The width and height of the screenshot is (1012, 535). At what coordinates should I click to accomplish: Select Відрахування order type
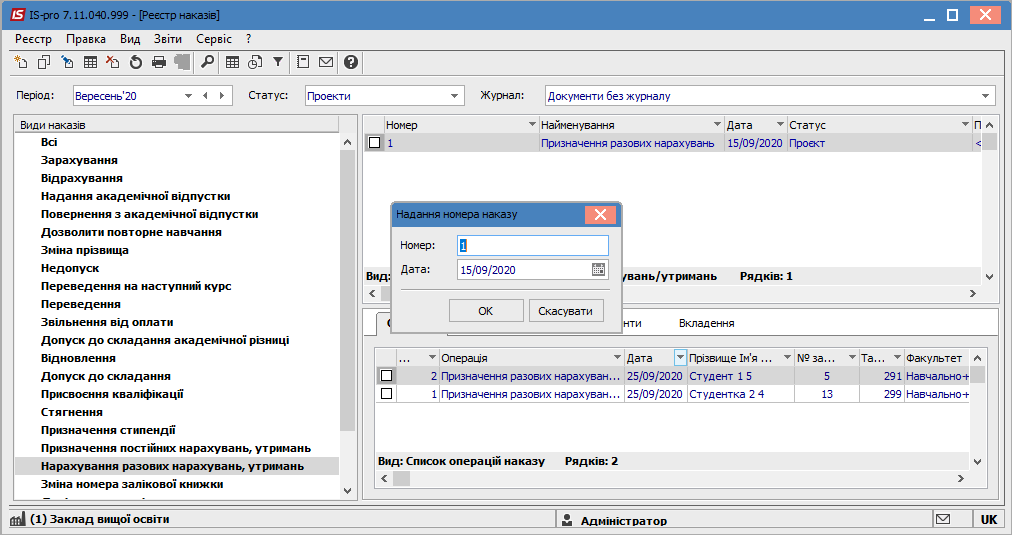click(82, 178)
